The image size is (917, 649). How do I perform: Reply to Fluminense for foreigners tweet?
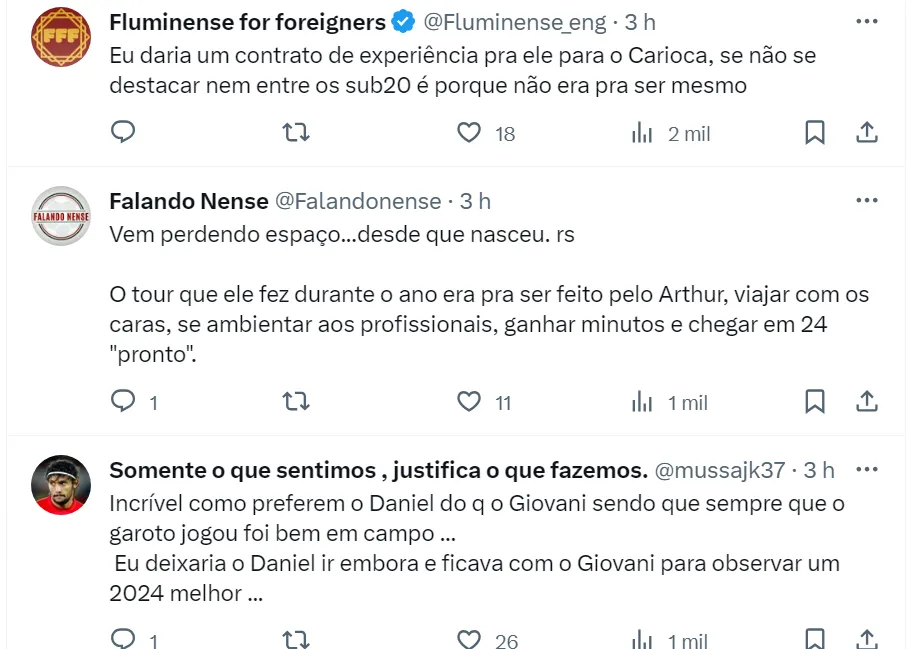pyautogui.click(x=123, y=132)
